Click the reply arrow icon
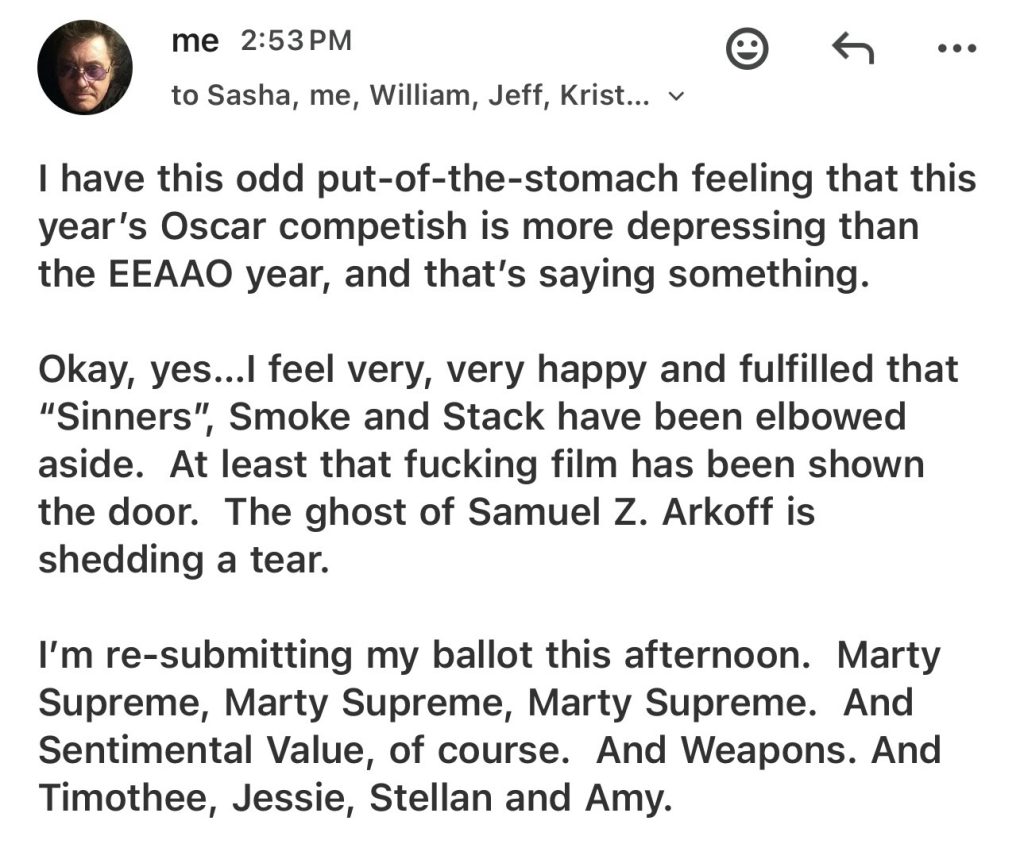This screenshot has width=1024, height=844. [852, 48]
